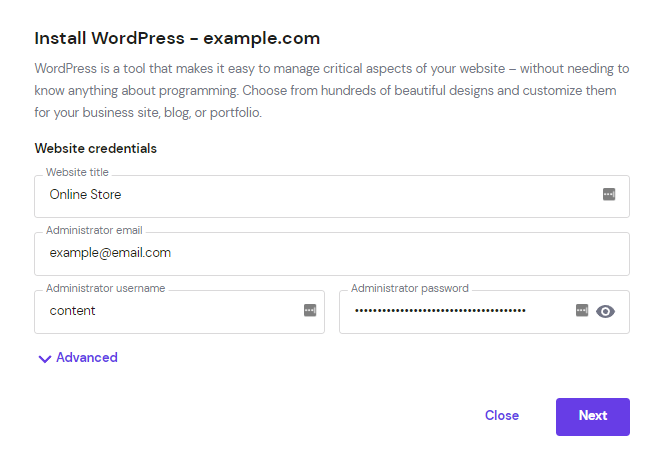The height and width of the screenshot is (475, 662).
Task: Click password manager icon in Website title field
Action: (x=608, y=194)
